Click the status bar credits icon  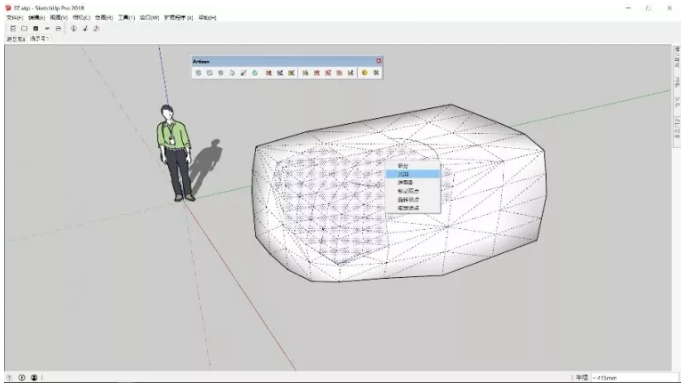tap(22, 378)
